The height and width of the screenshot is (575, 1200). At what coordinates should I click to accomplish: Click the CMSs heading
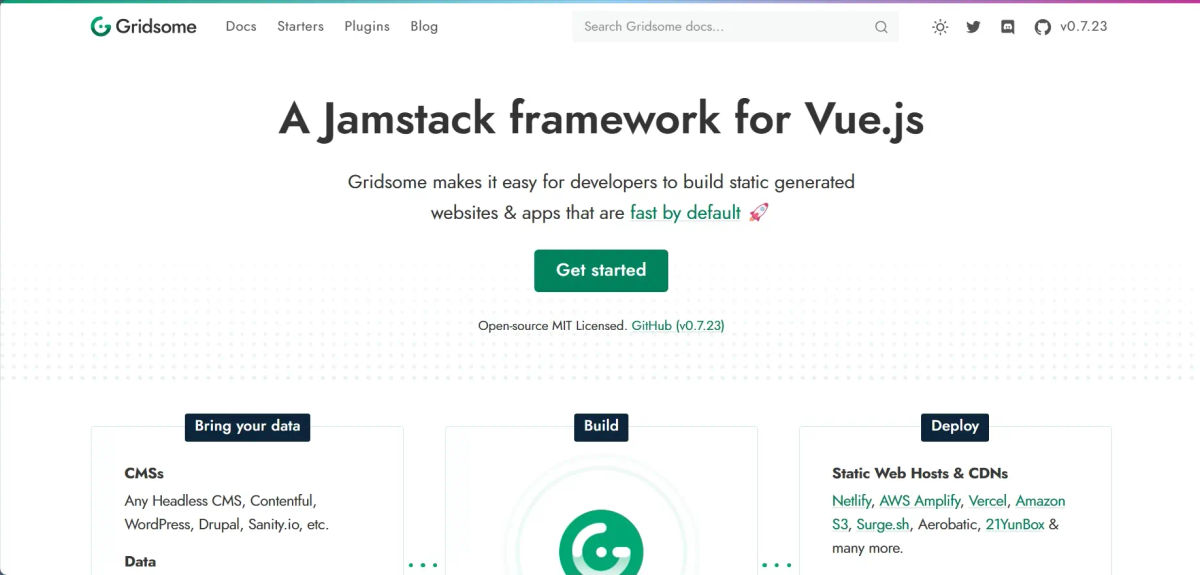coord(144,473)
